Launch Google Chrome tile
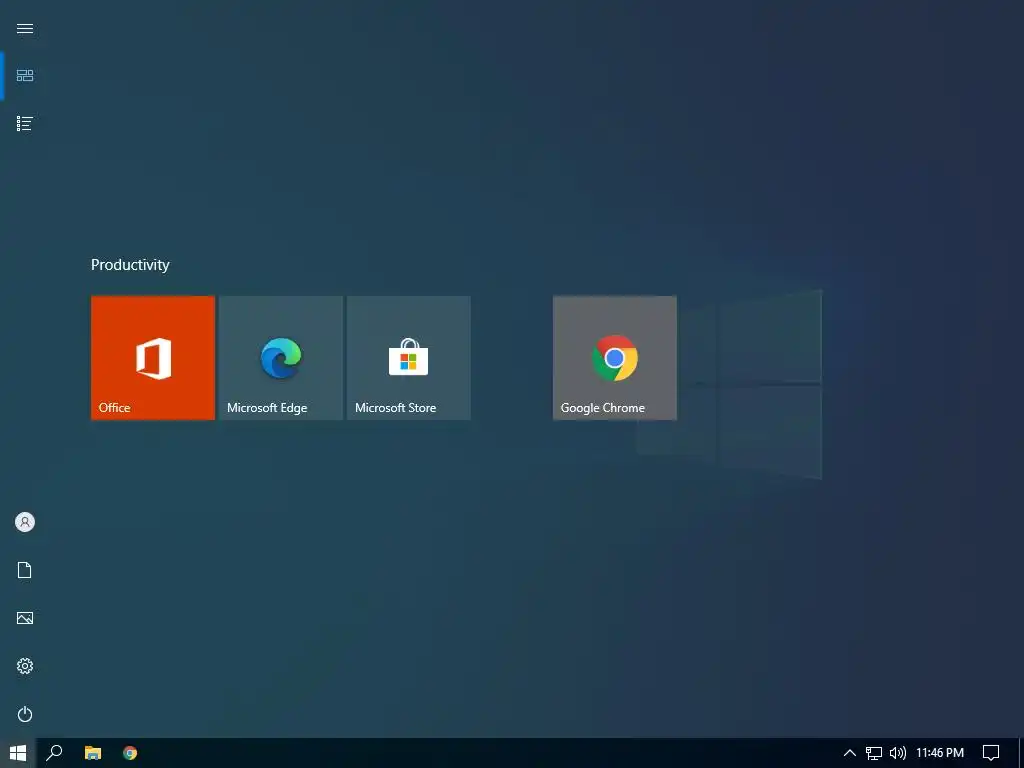This screenshot has width=1024, height=768. pyautogui.click(x=615, y=358)
